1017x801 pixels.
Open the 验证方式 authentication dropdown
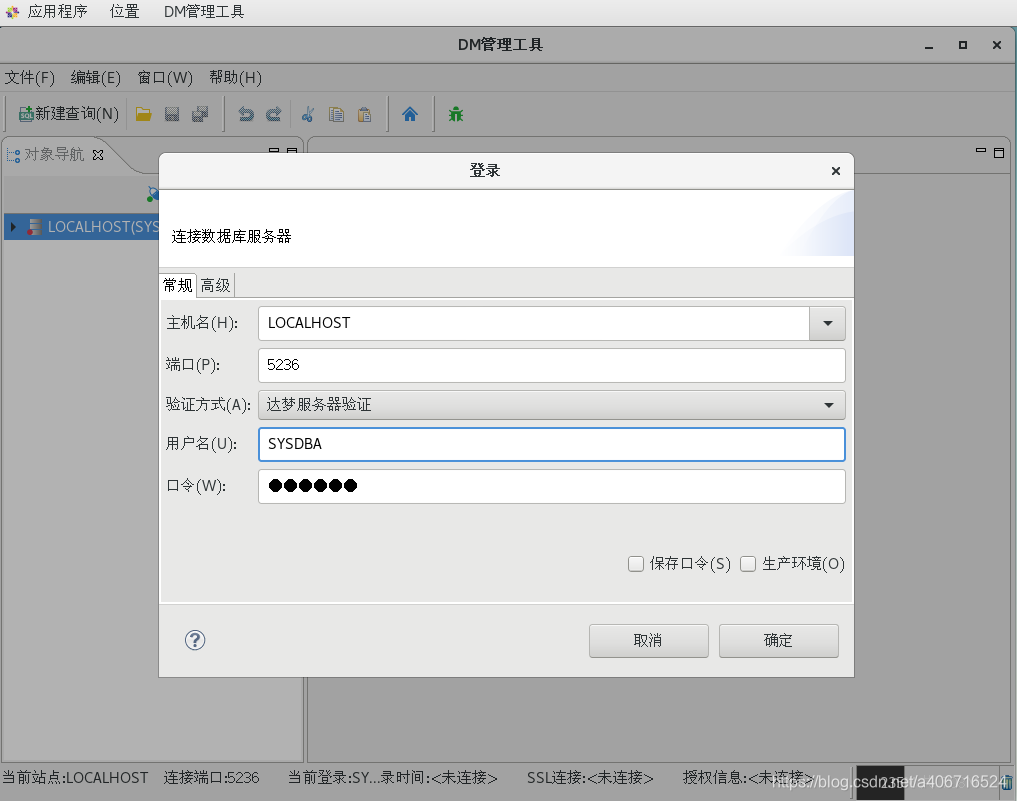point(828,404)
